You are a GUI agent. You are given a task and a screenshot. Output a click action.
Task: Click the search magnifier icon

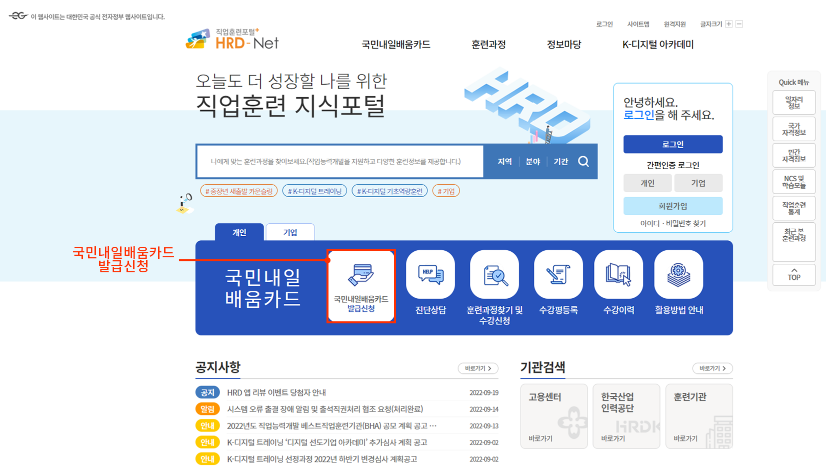tap(584, 162)
